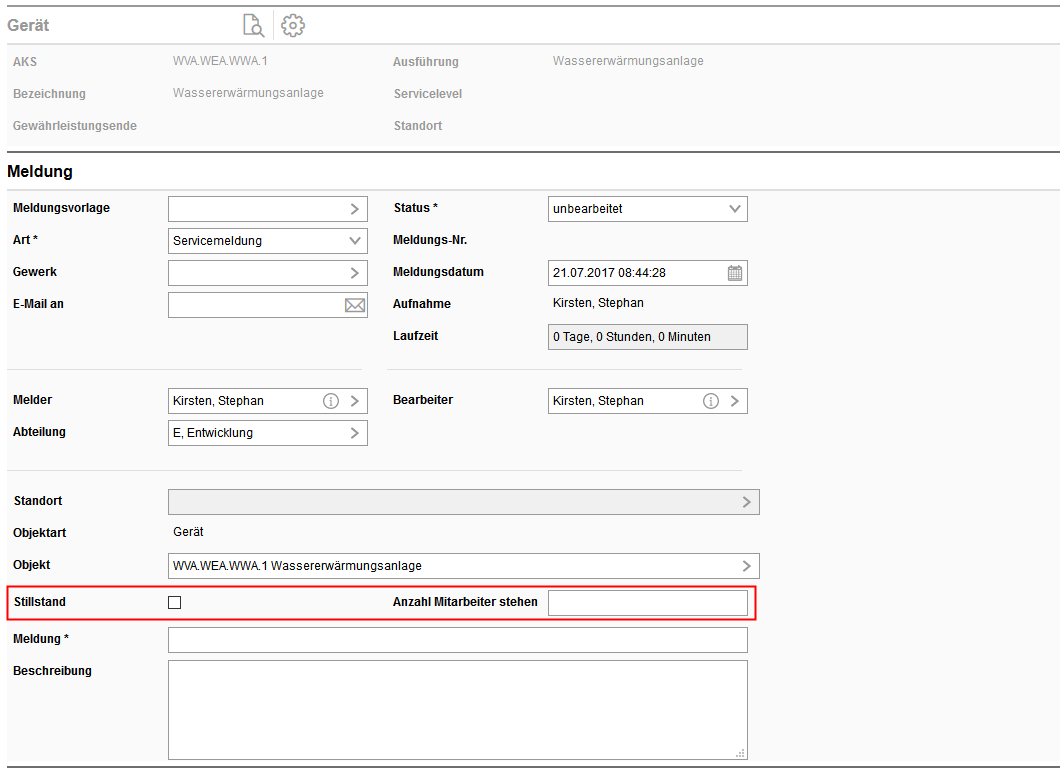The image size is (1063, 773).
Task: Open selection arrow in the Objekt field
Action: 746,566
